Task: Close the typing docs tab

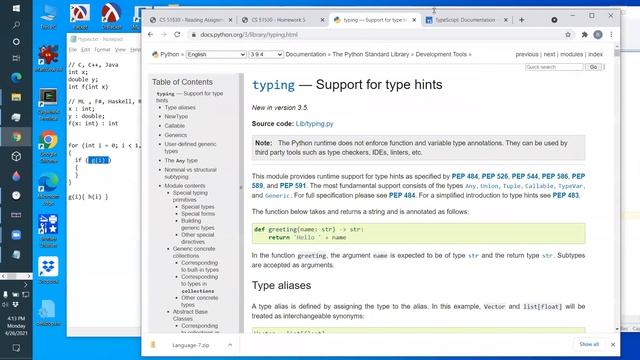Action: [414, 20]
